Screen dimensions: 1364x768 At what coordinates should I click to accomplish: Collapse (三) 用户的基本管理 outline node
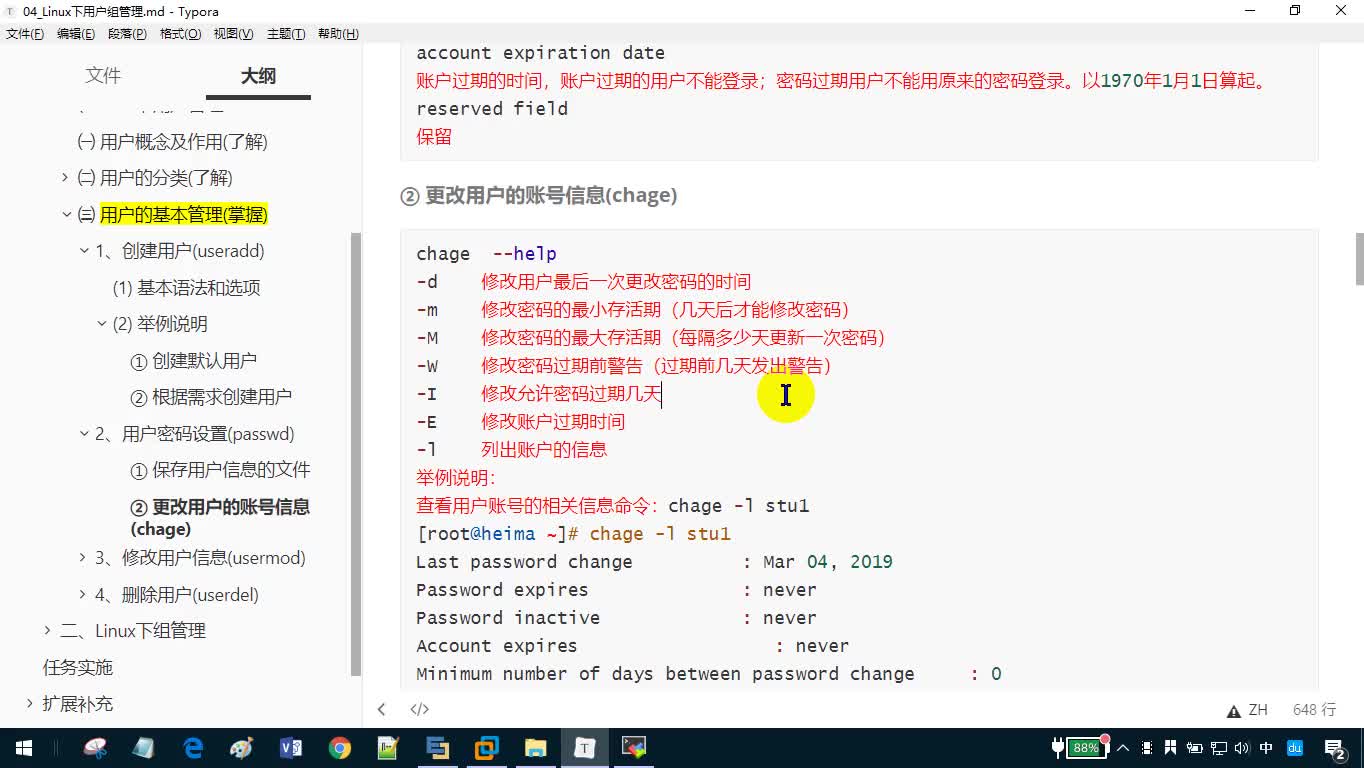[67, 215]
